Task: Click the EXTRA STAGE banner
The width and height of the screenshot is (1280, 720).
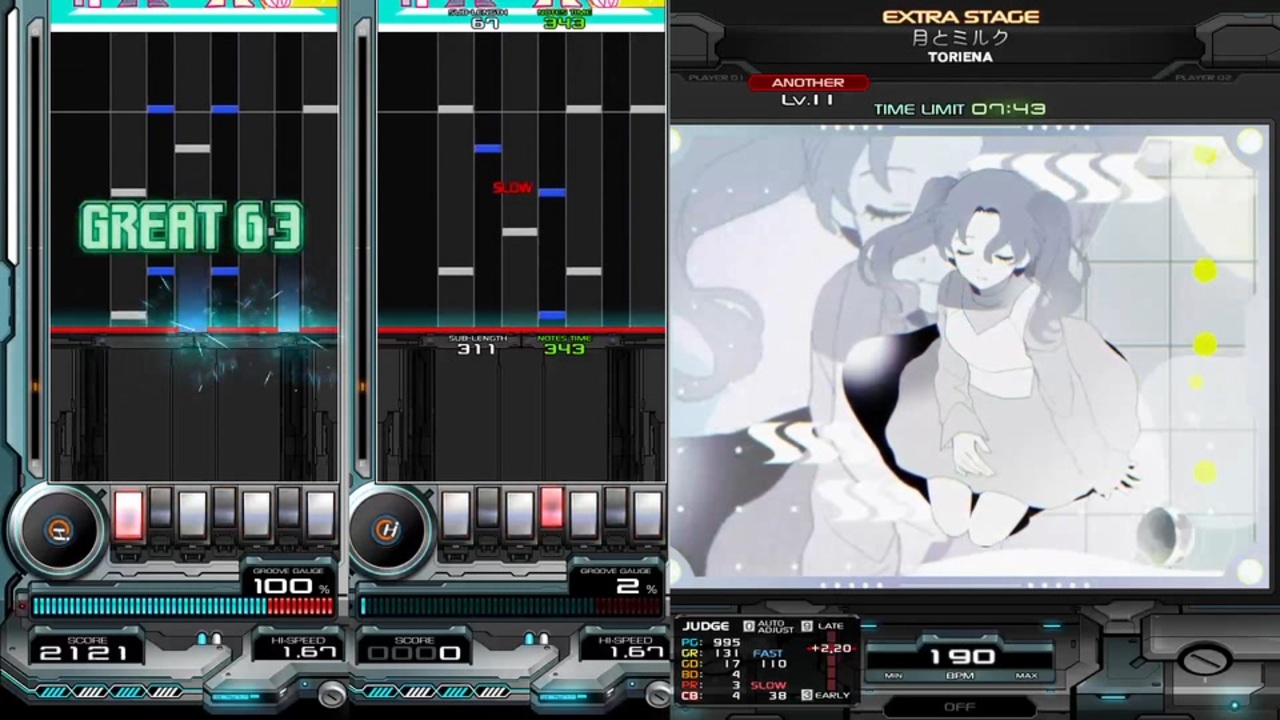Action: click(960, 16)
